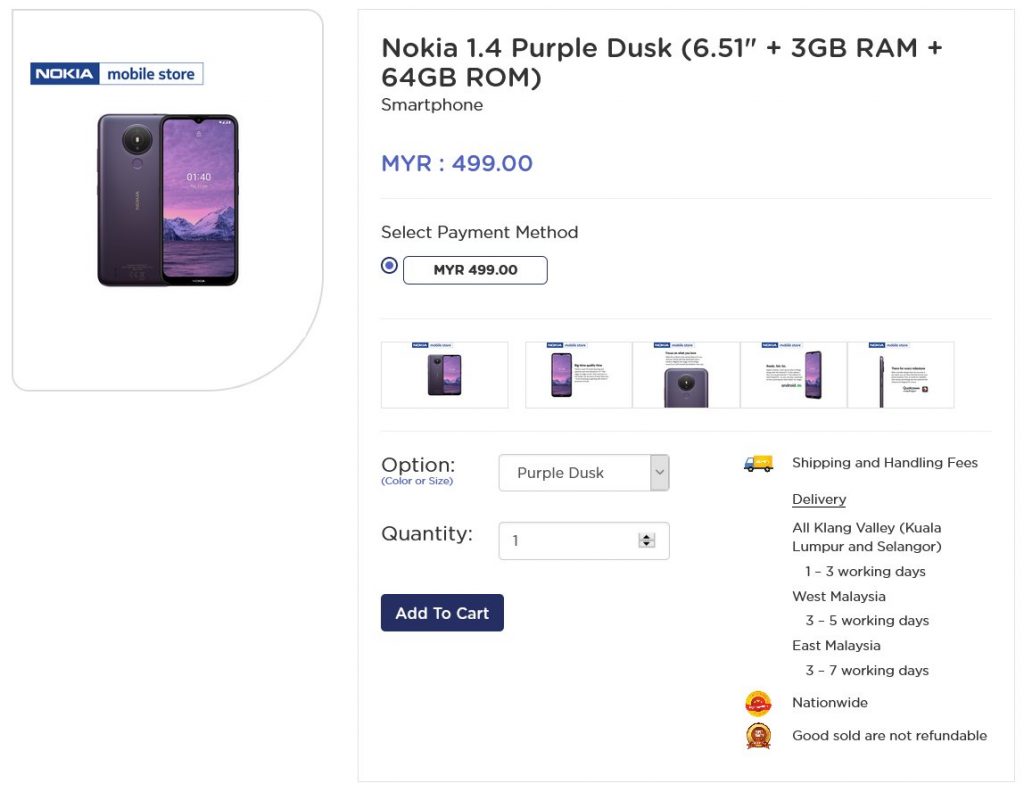Click the Nokia mobile store logo
This screenshot has height=792, width=1024.
pyautogui.click(x=117, y=74)
